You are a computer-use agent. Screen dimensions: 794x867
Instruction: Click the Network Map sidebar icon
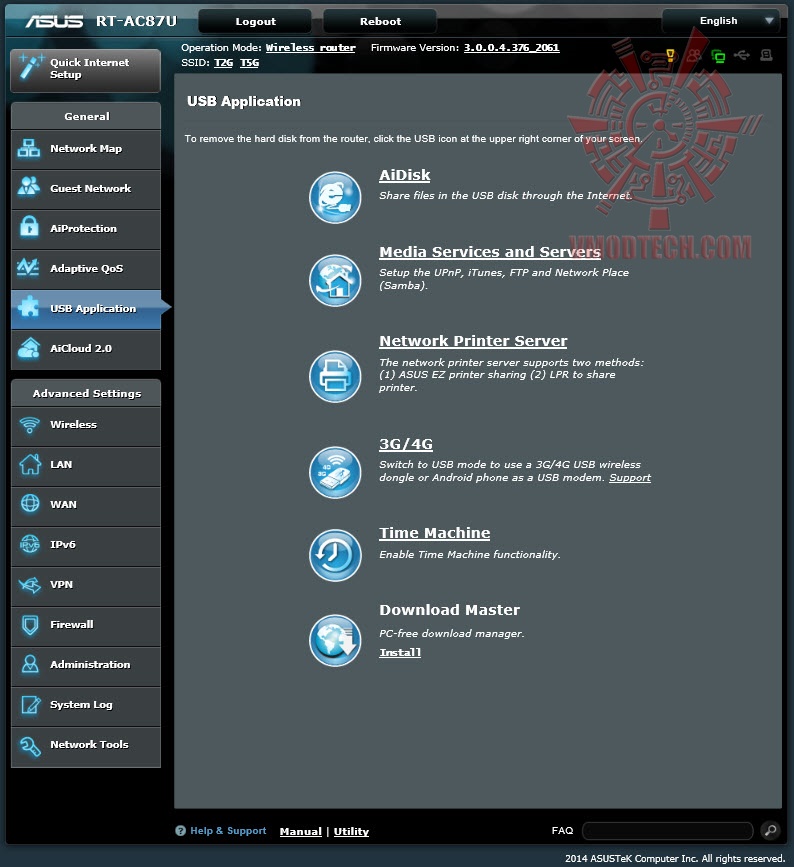tap(29, 149)
